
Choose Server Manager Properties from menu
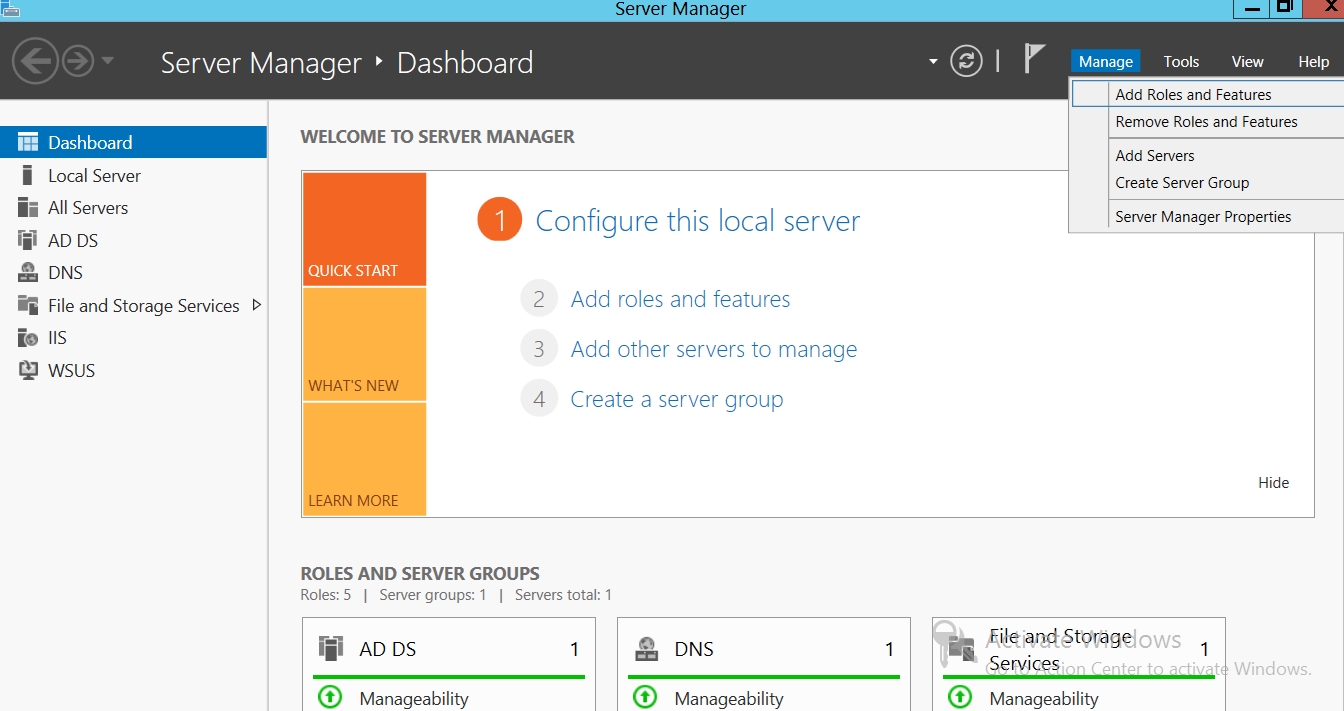coord(1203,217)
